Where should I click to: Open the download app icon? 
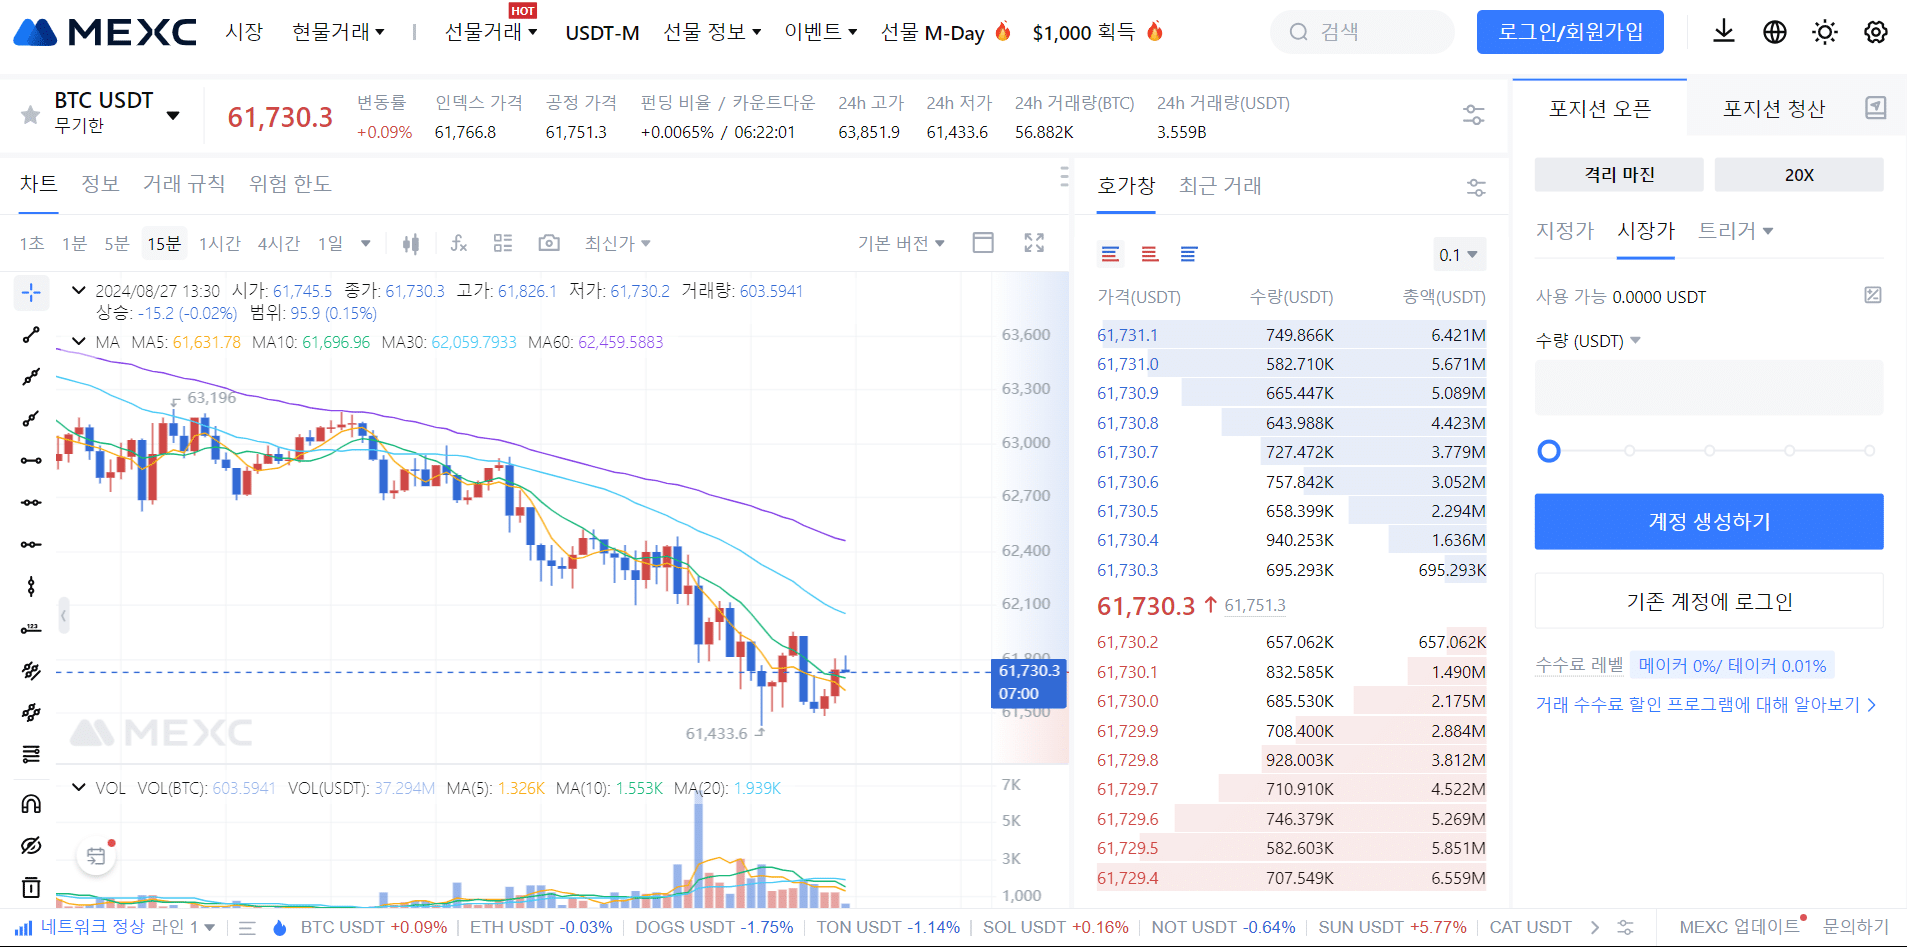coord(1724,32)
